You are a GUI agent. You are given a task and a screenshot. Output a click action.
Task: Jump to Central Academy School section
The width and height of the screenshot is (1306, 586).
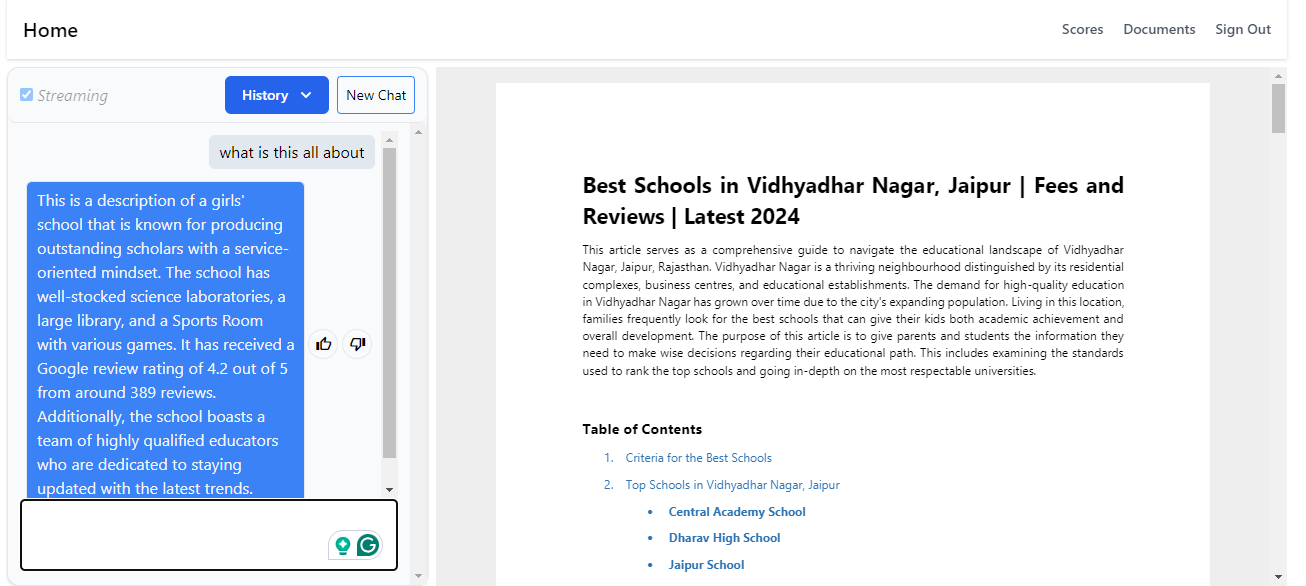737,512
